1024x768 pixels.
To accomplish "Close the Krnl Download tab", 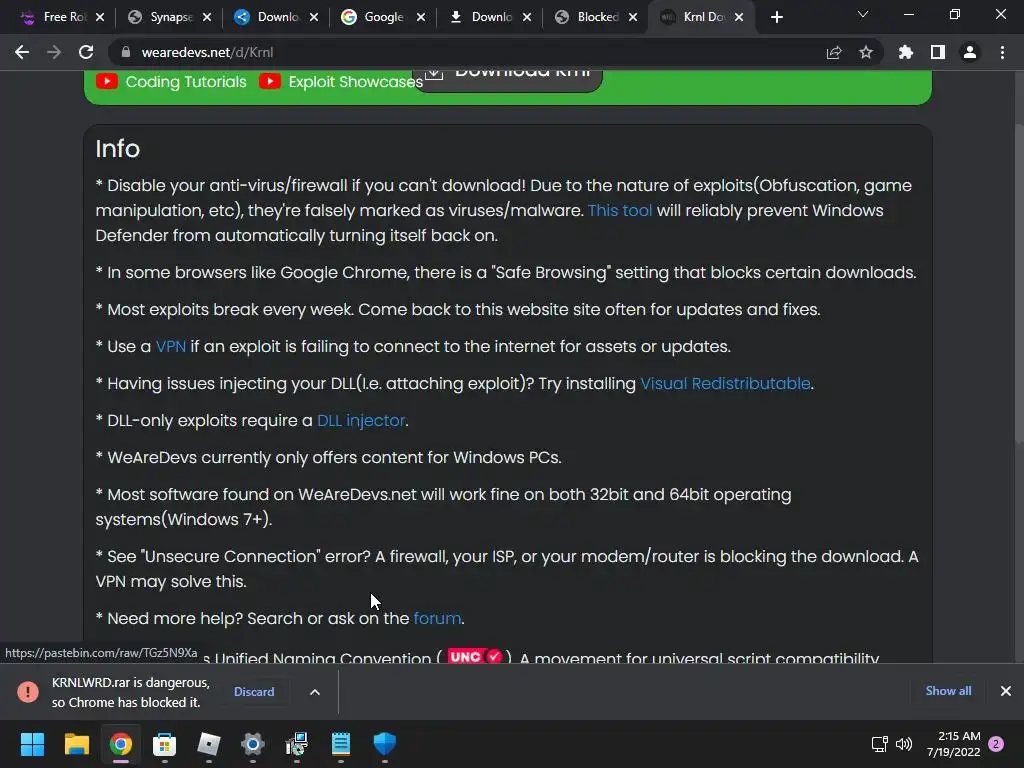I will [739, 17].
